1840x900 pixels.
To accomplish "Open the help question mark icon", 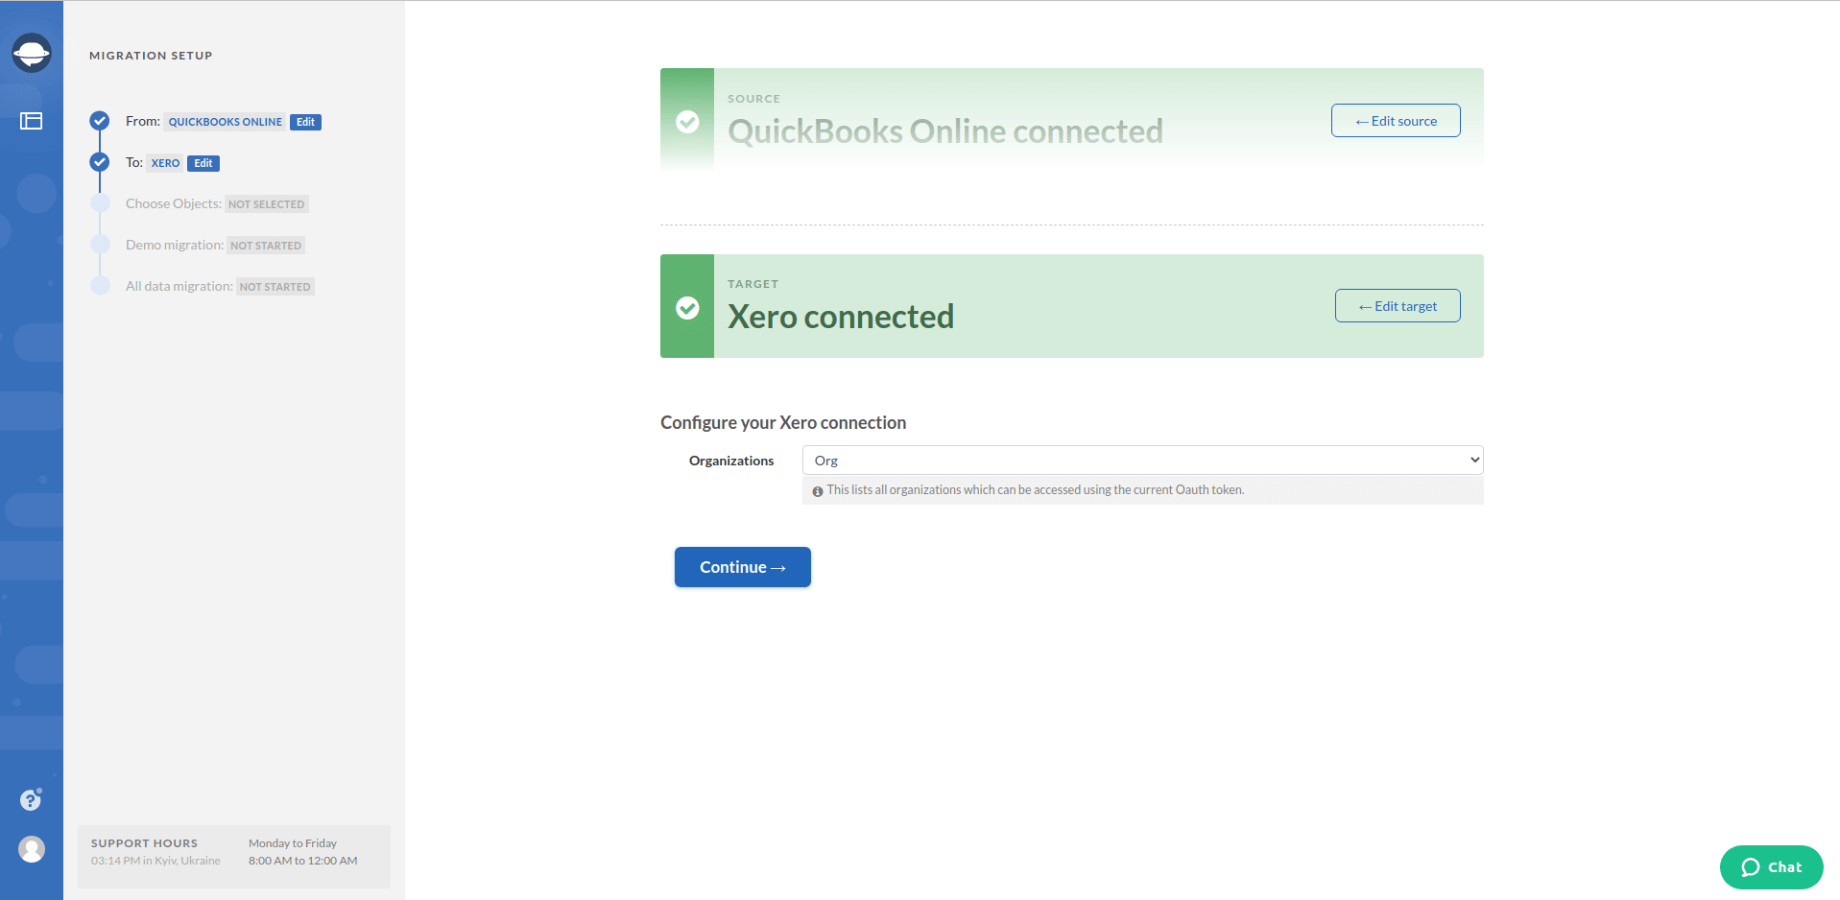I will 31,799.
